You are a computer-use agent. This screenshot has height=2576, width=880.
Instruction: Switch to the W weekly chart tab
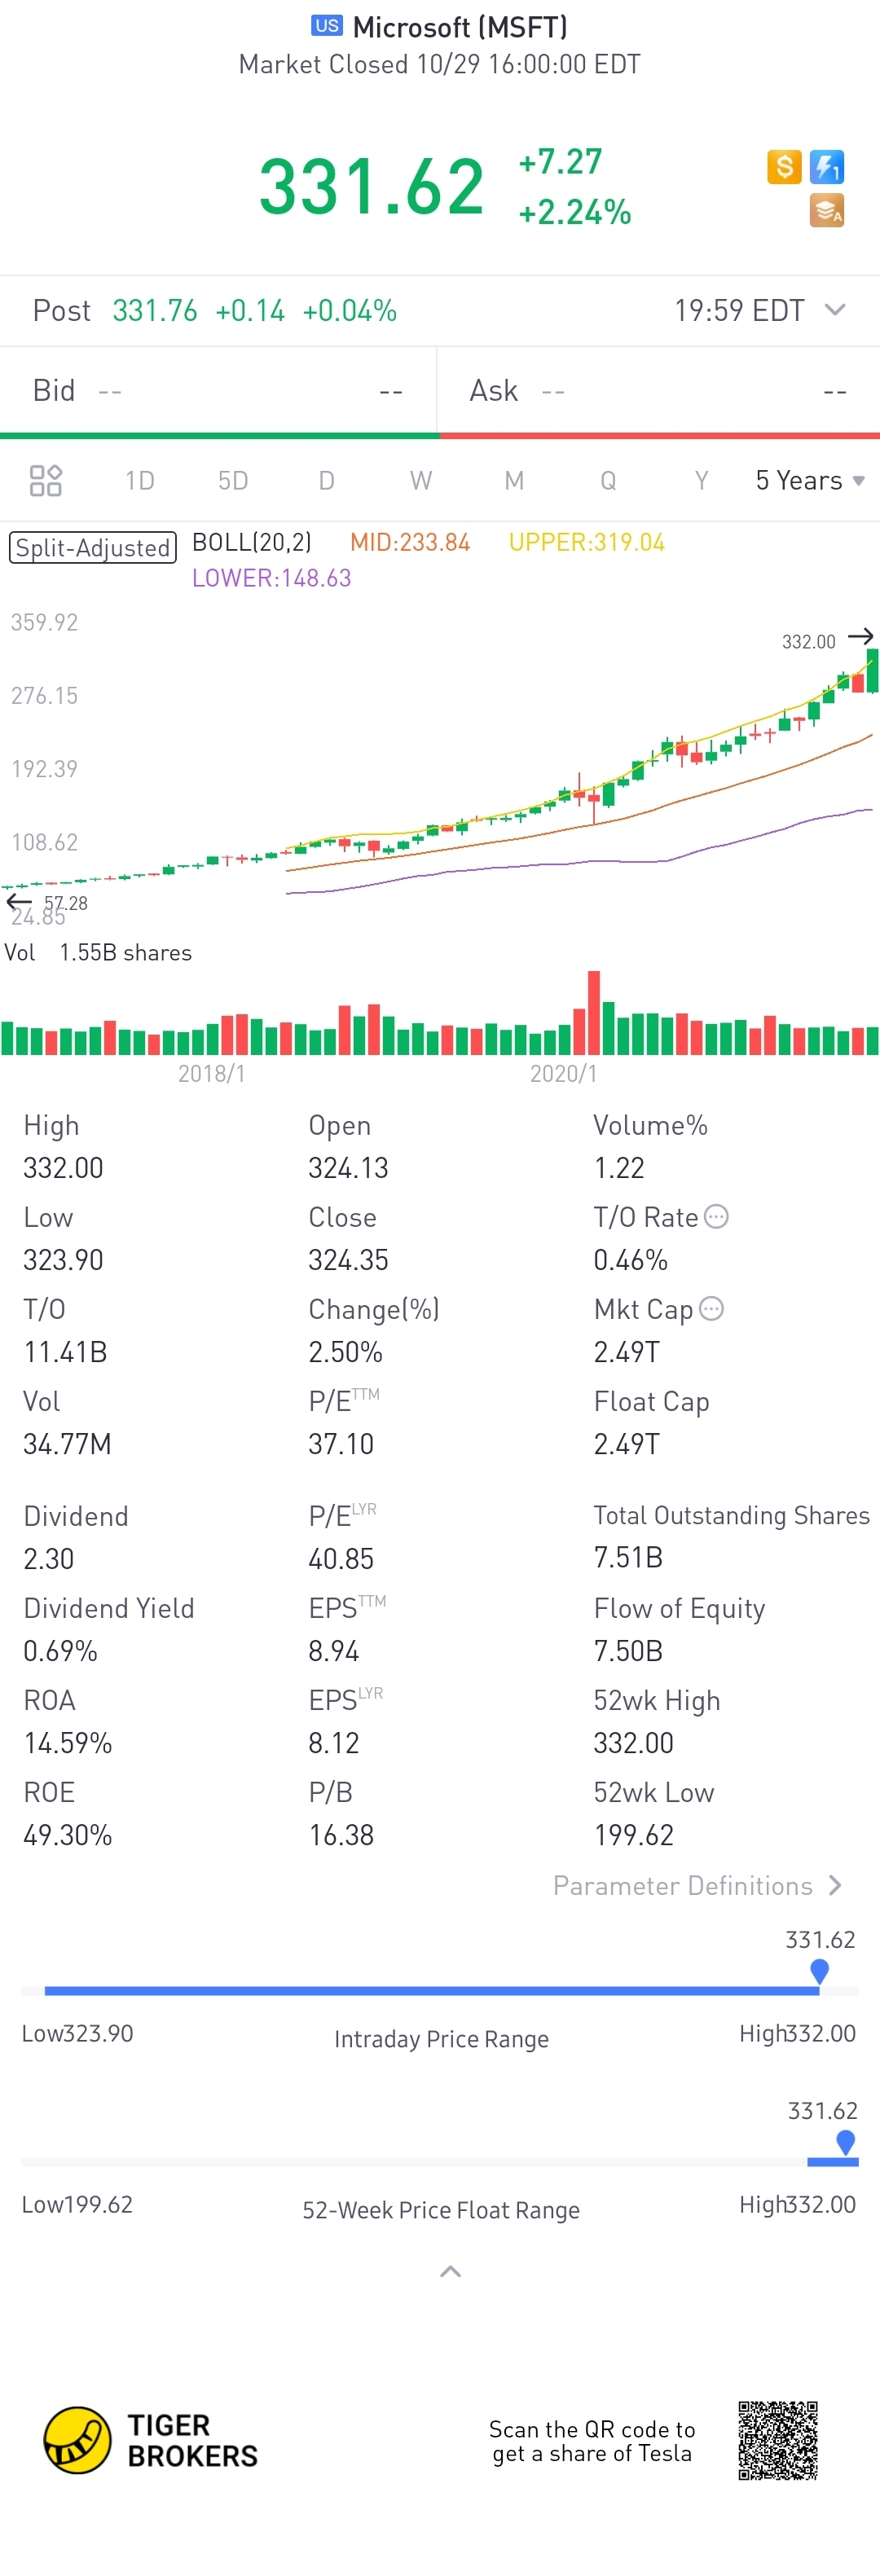(x=421, y=481)
